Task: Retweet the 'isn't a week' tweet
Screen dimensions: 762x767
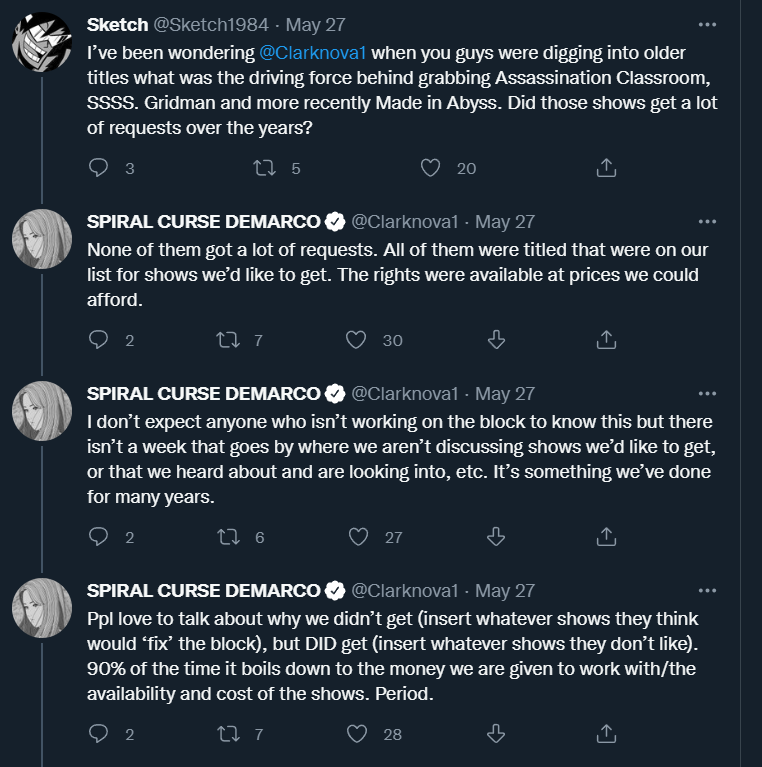Action: click(x=228, y=537)
